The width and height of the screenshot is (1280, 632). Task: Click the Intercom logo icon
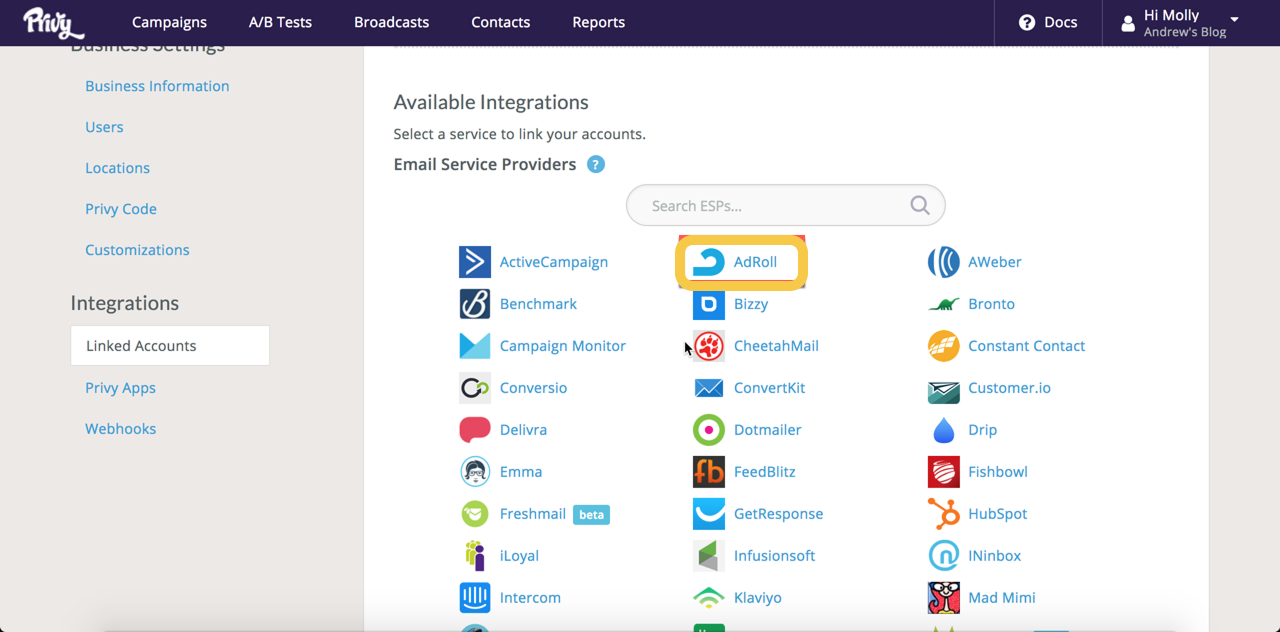click(474, 598)
